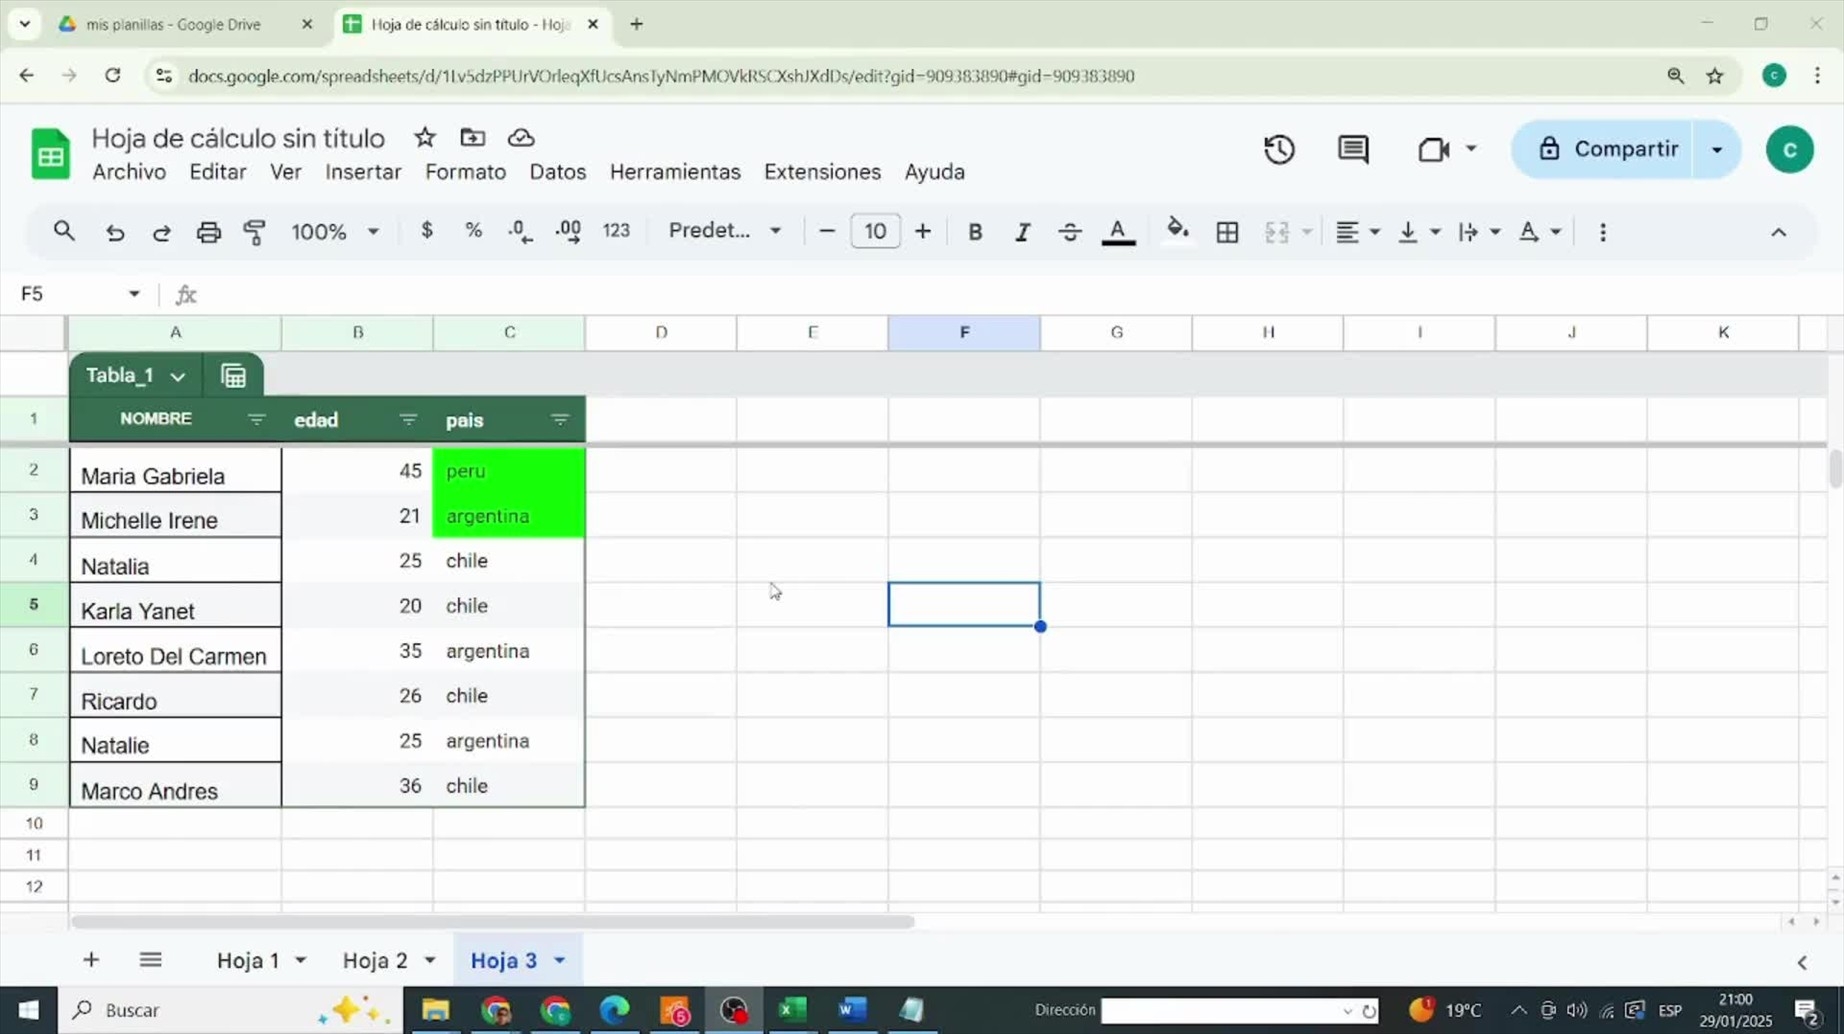The height and width of the screenshot is (1034, 1844).
Task: Open the Datos menu
Action: (557, 172)
